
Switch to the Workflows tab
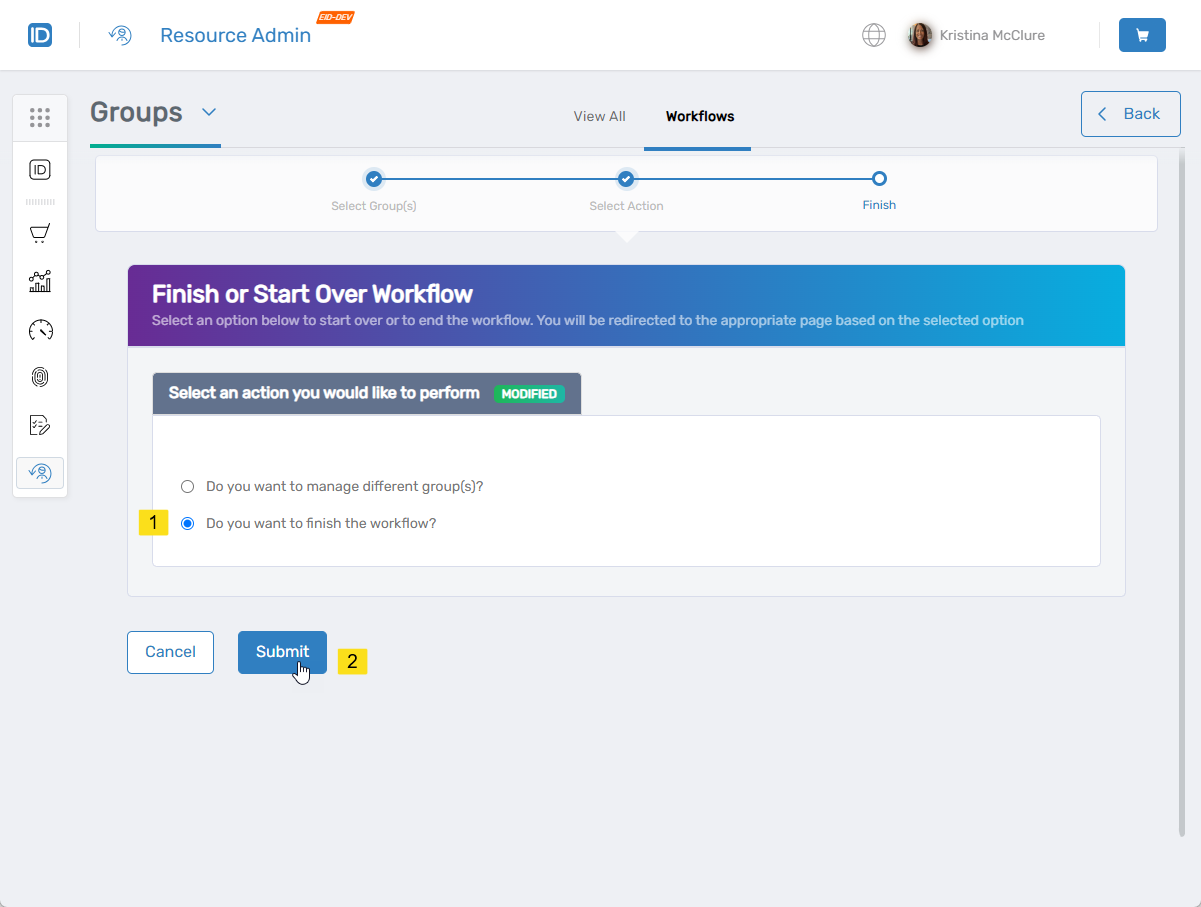(x=698, y=116)
